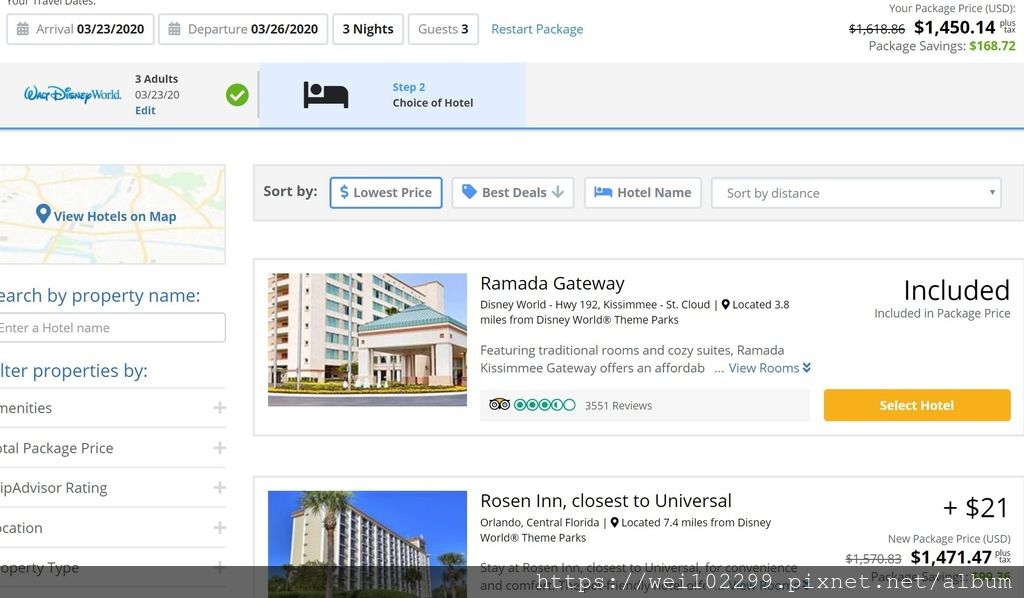
Task: Click the new package price $1,471.47
Action: click(x=951, y=557)
